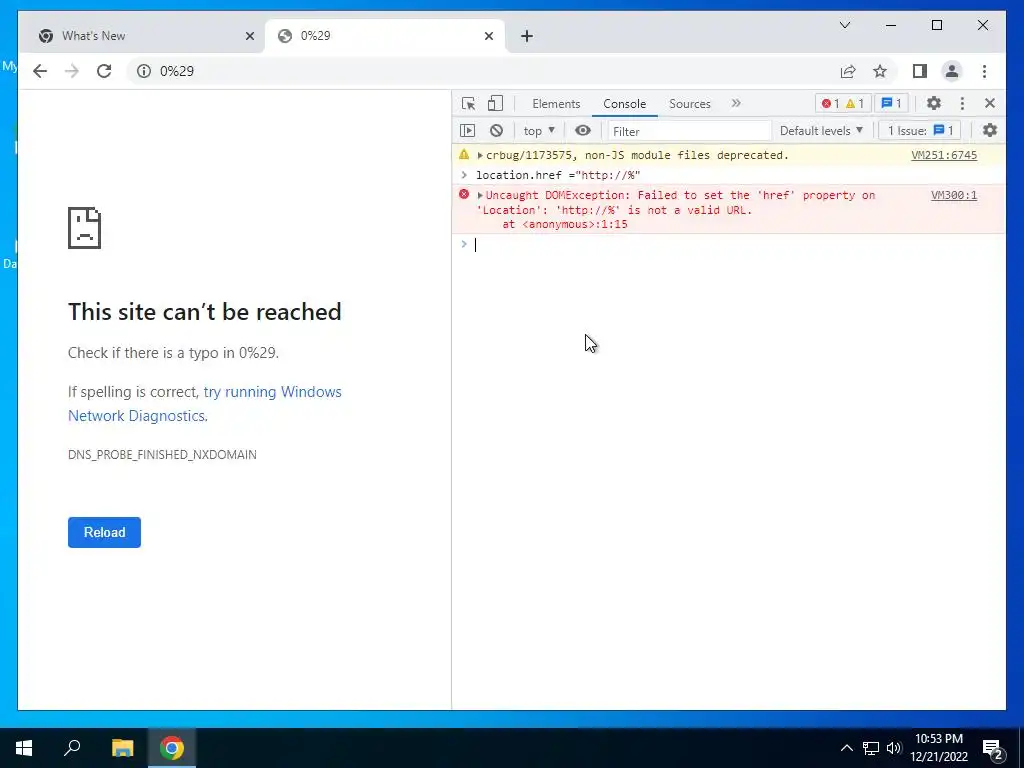Open the Chrome profile avatar
The width and height of the screenshot is (1024, 768).
tap(952, 71)
